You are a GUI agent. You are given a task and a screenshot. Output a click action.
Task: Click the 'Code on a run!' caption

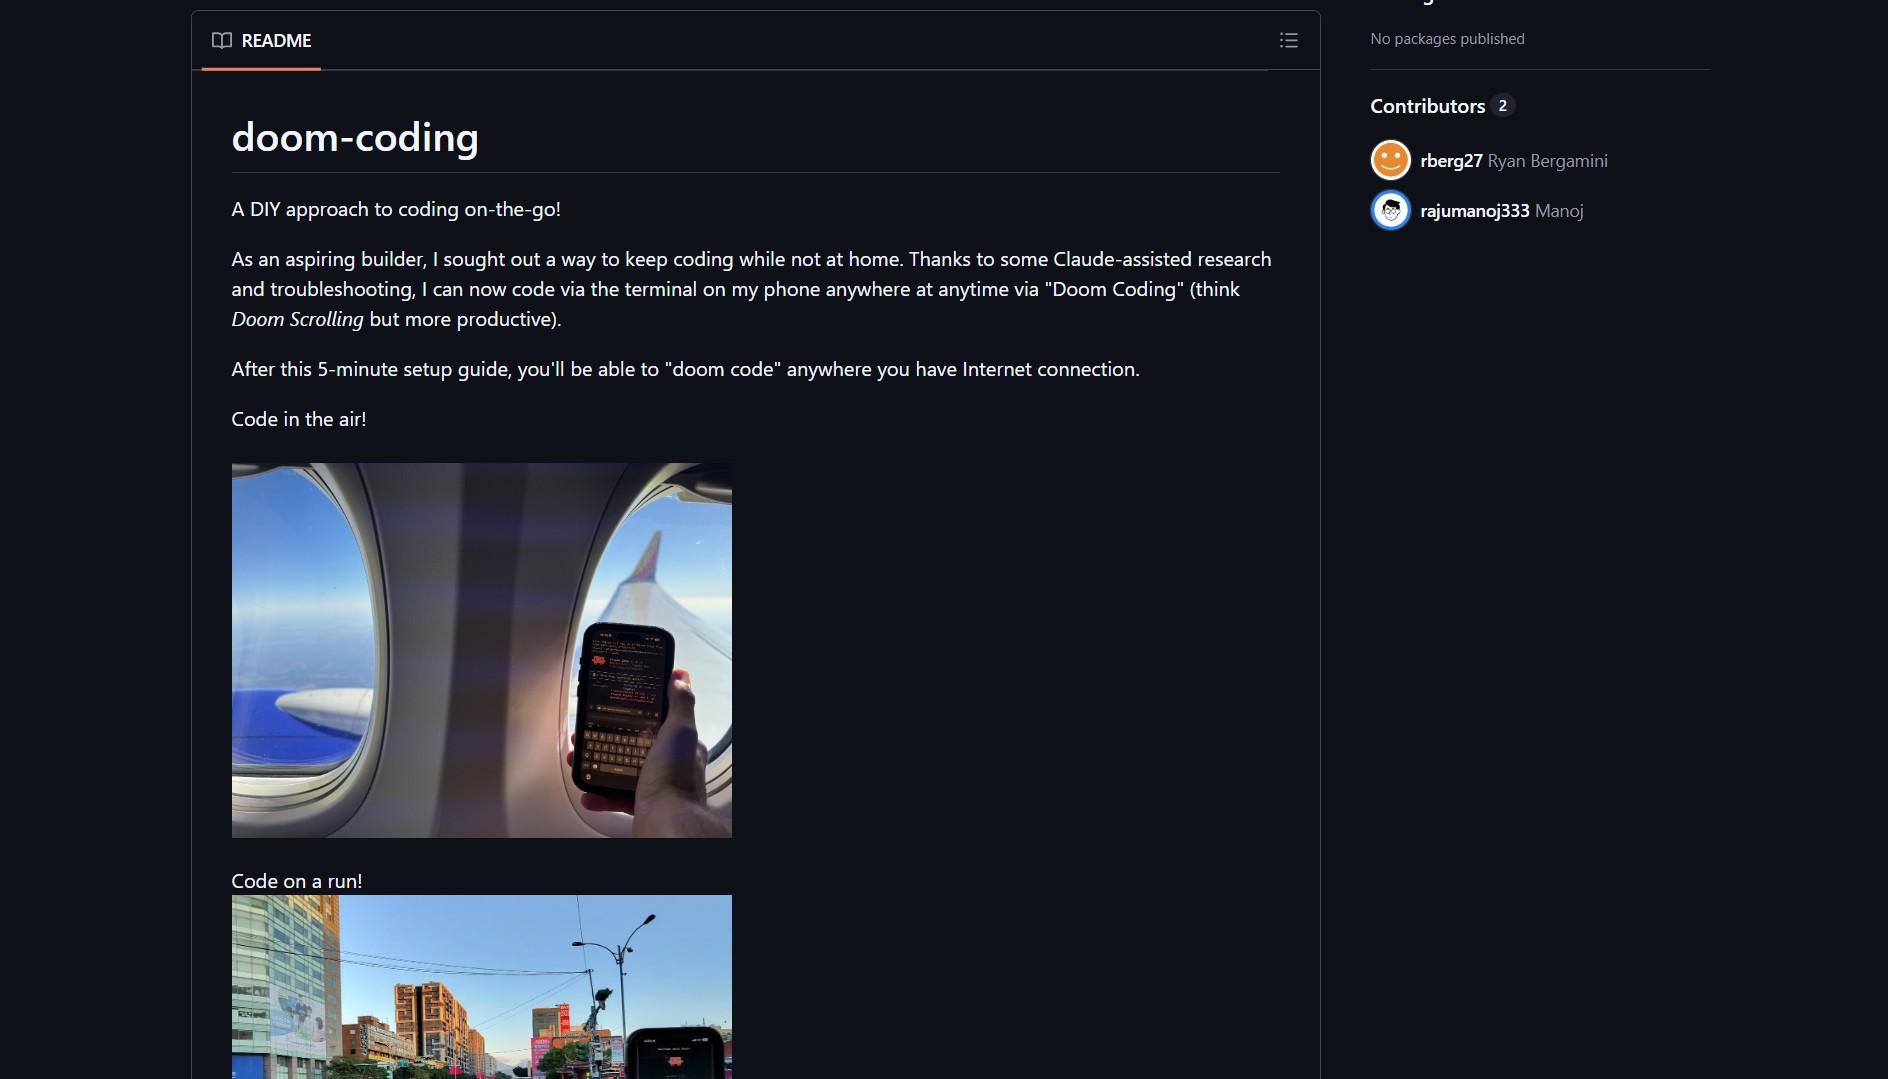[x=297, y=881]
